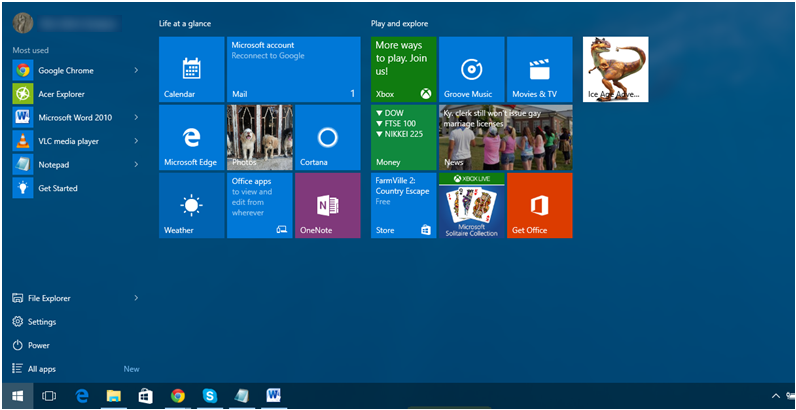The width and height of the screenshot is (796, 410).
Task: Expand VLC media player jump list arrow
Action: coord(136,141)
